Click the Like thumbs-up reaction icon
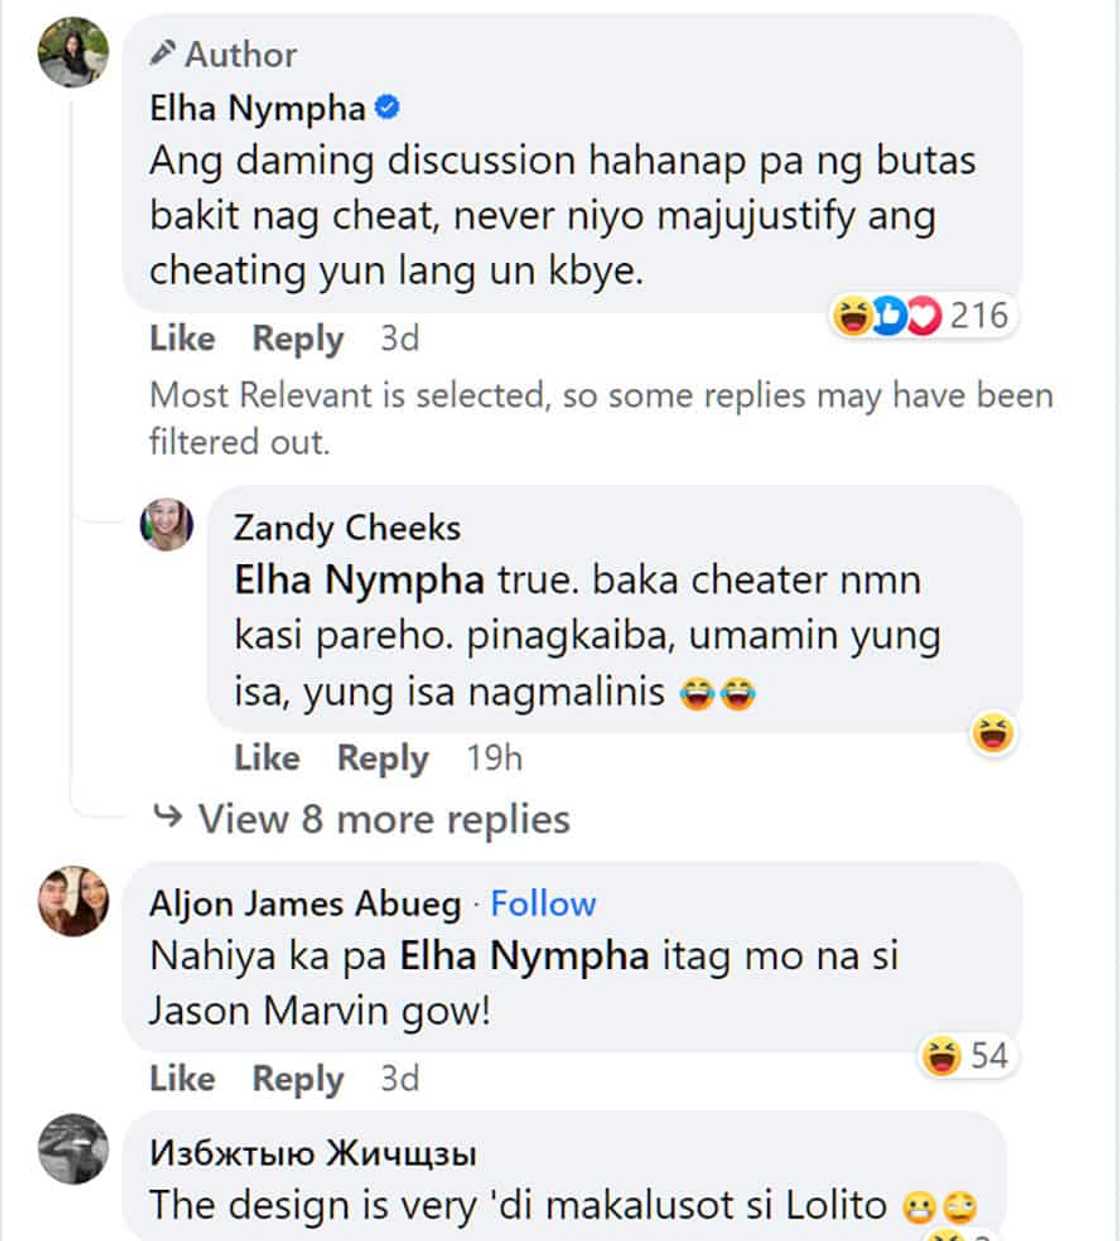1120x1241 pixels. [x=888, y=315]
